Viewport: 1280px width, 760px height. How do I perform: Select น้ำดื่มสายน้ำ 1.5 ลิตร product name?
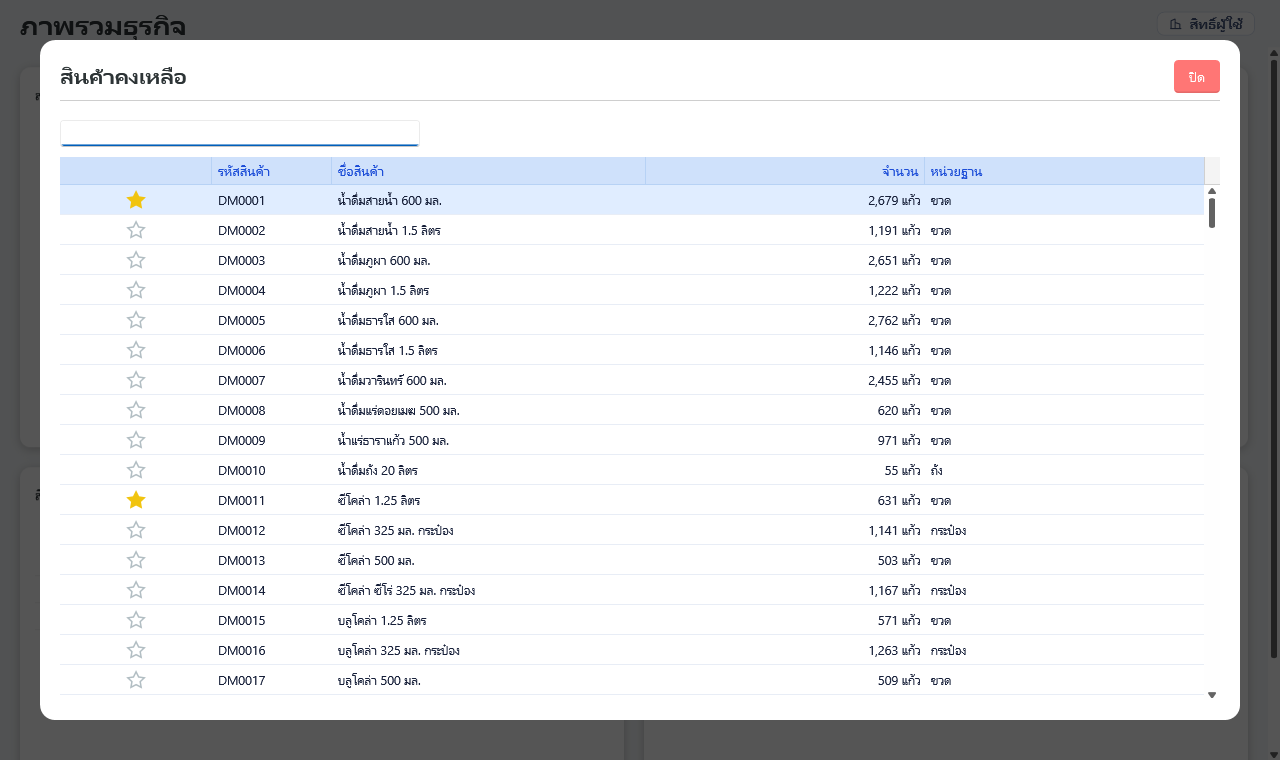[389, 230]
